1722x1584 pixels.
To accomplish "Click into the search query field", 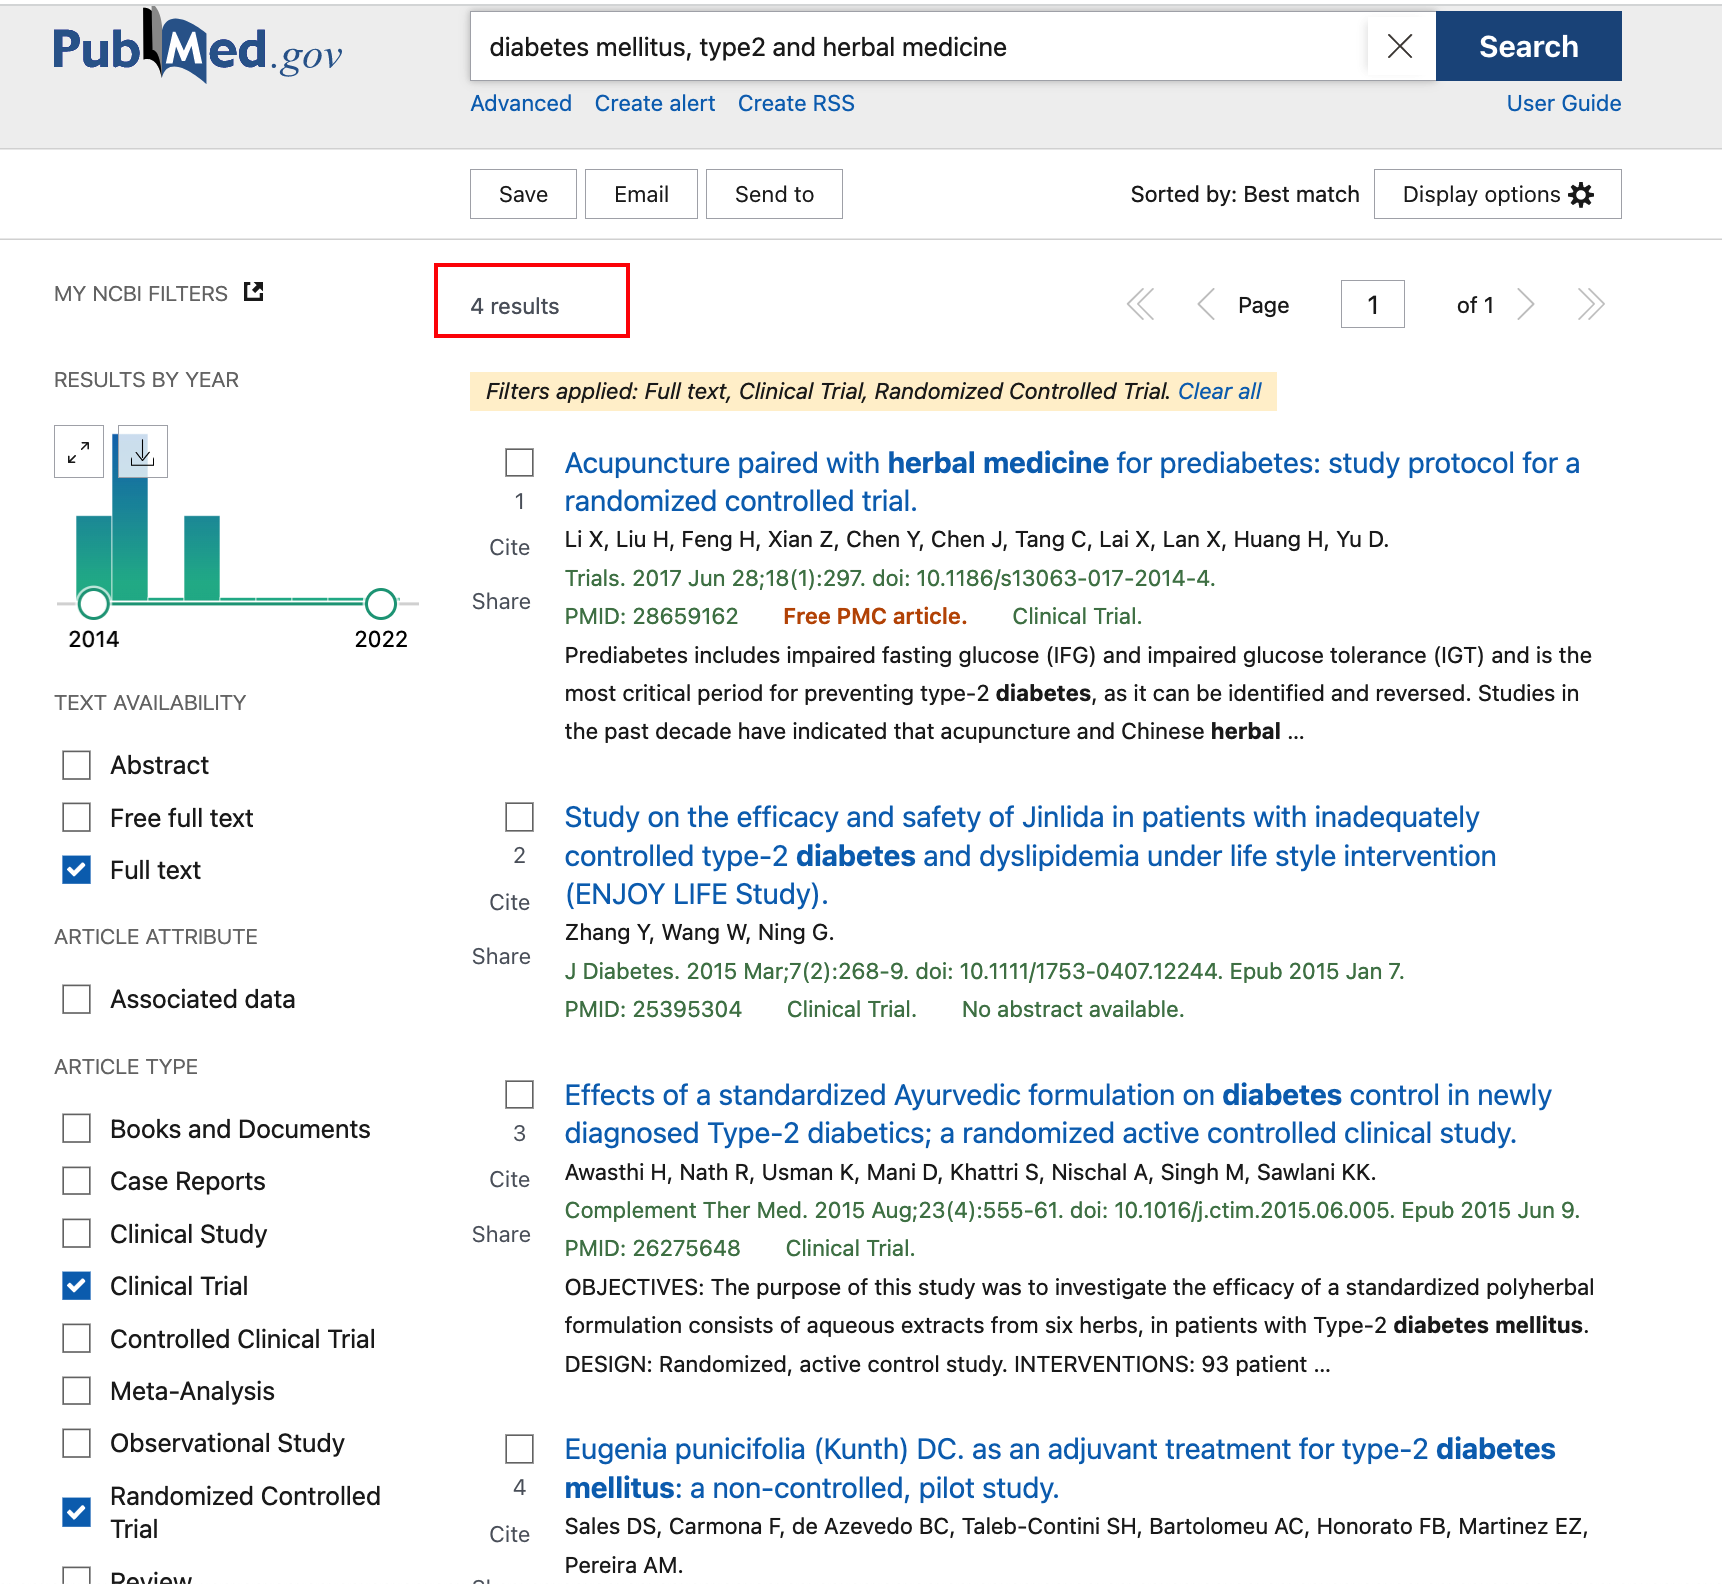I will pyautogui.click(x=918, y=46).
